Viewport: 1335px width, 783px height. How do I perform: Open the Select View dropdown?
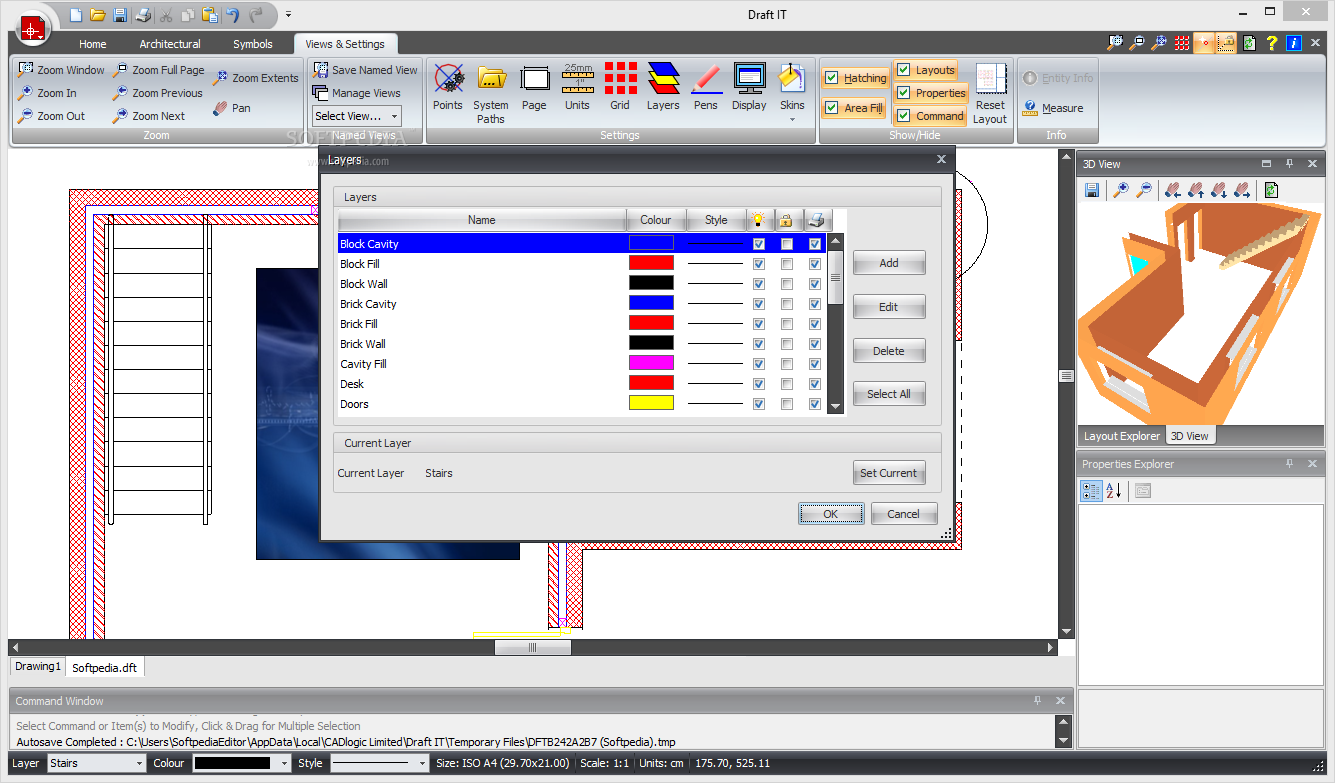[356, 116]
